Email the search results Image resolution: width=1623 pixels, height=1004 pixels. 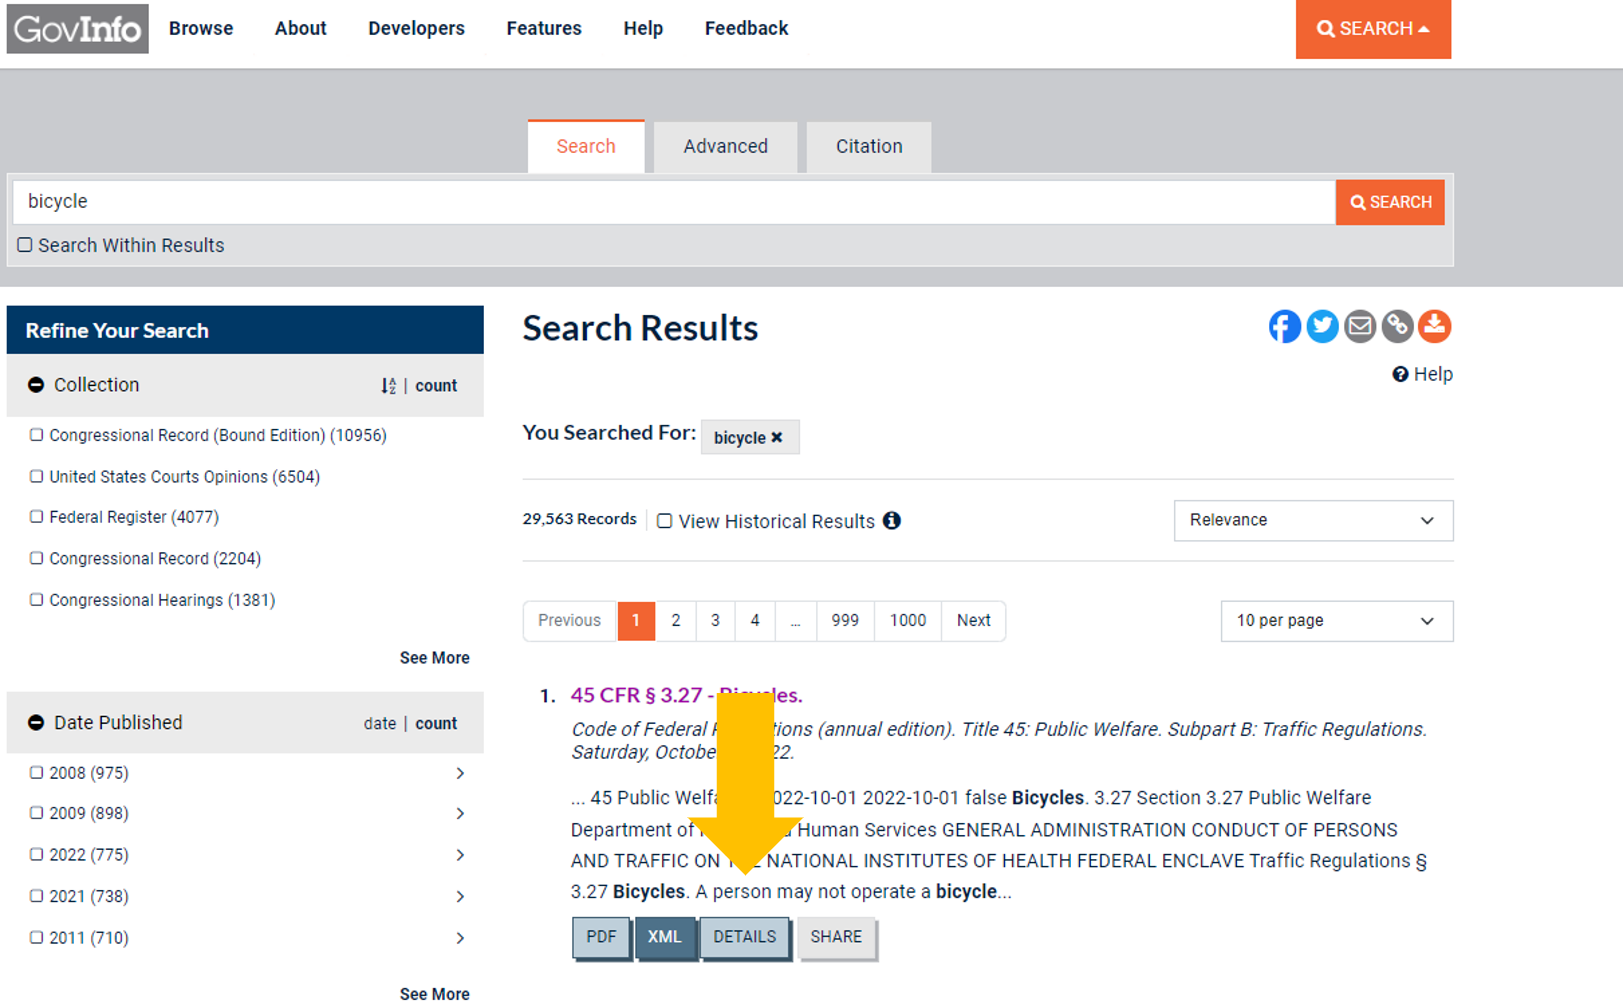pos(1360,326)
